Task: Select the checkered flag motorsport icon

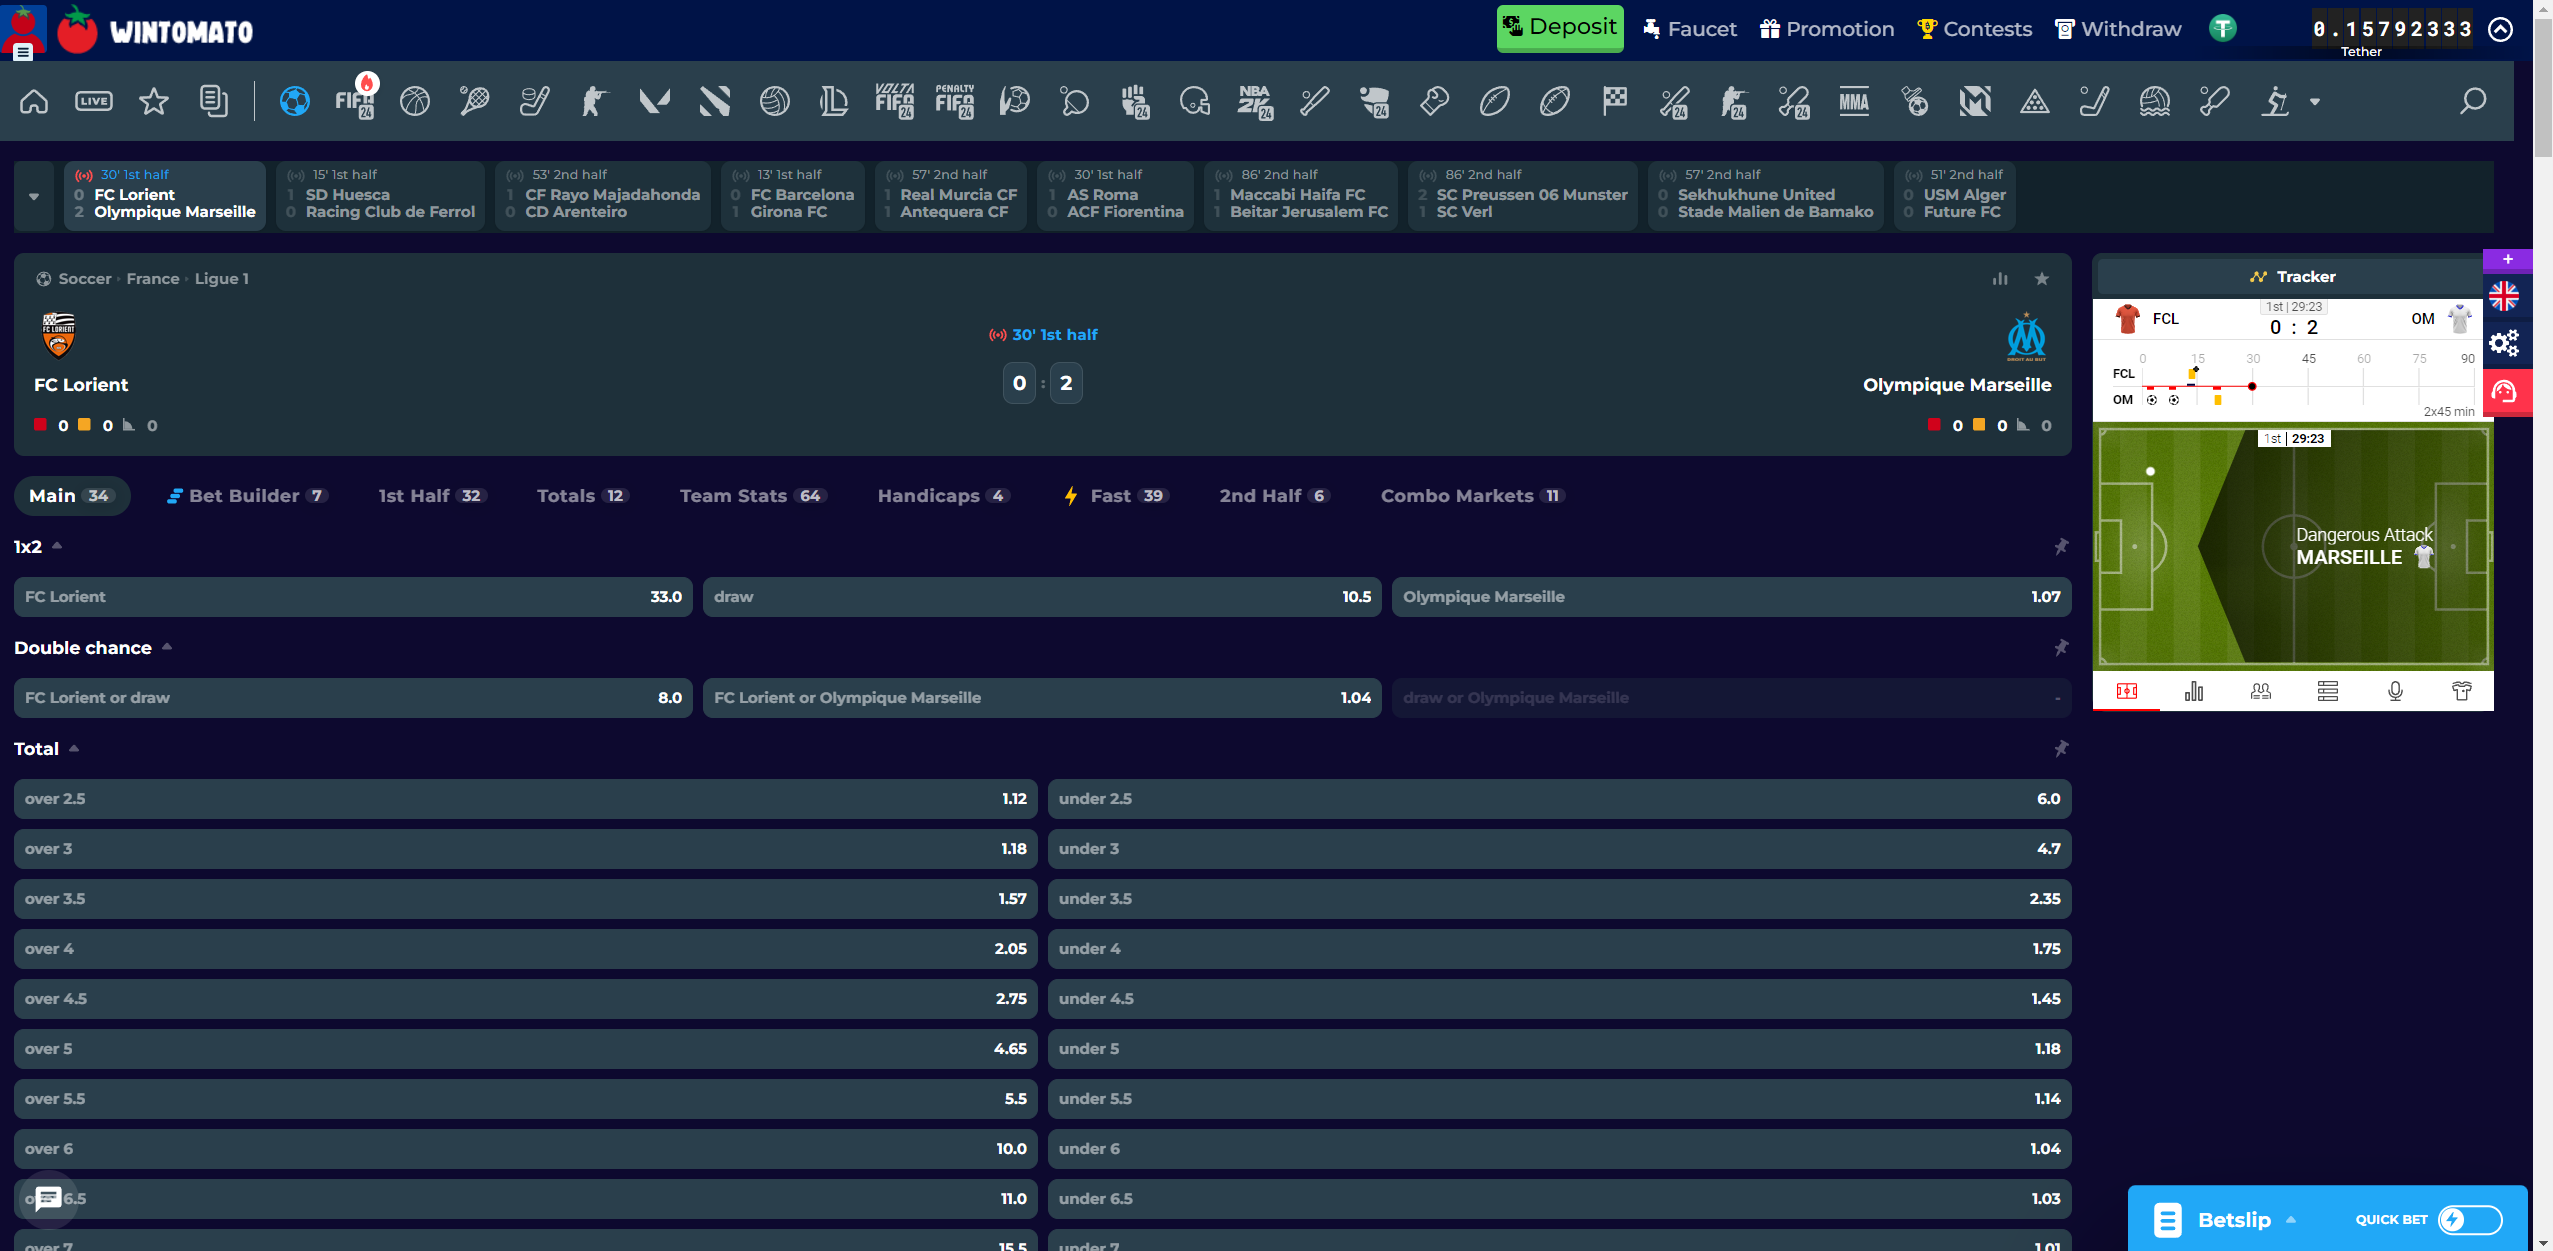Action: pos(1615,101)
